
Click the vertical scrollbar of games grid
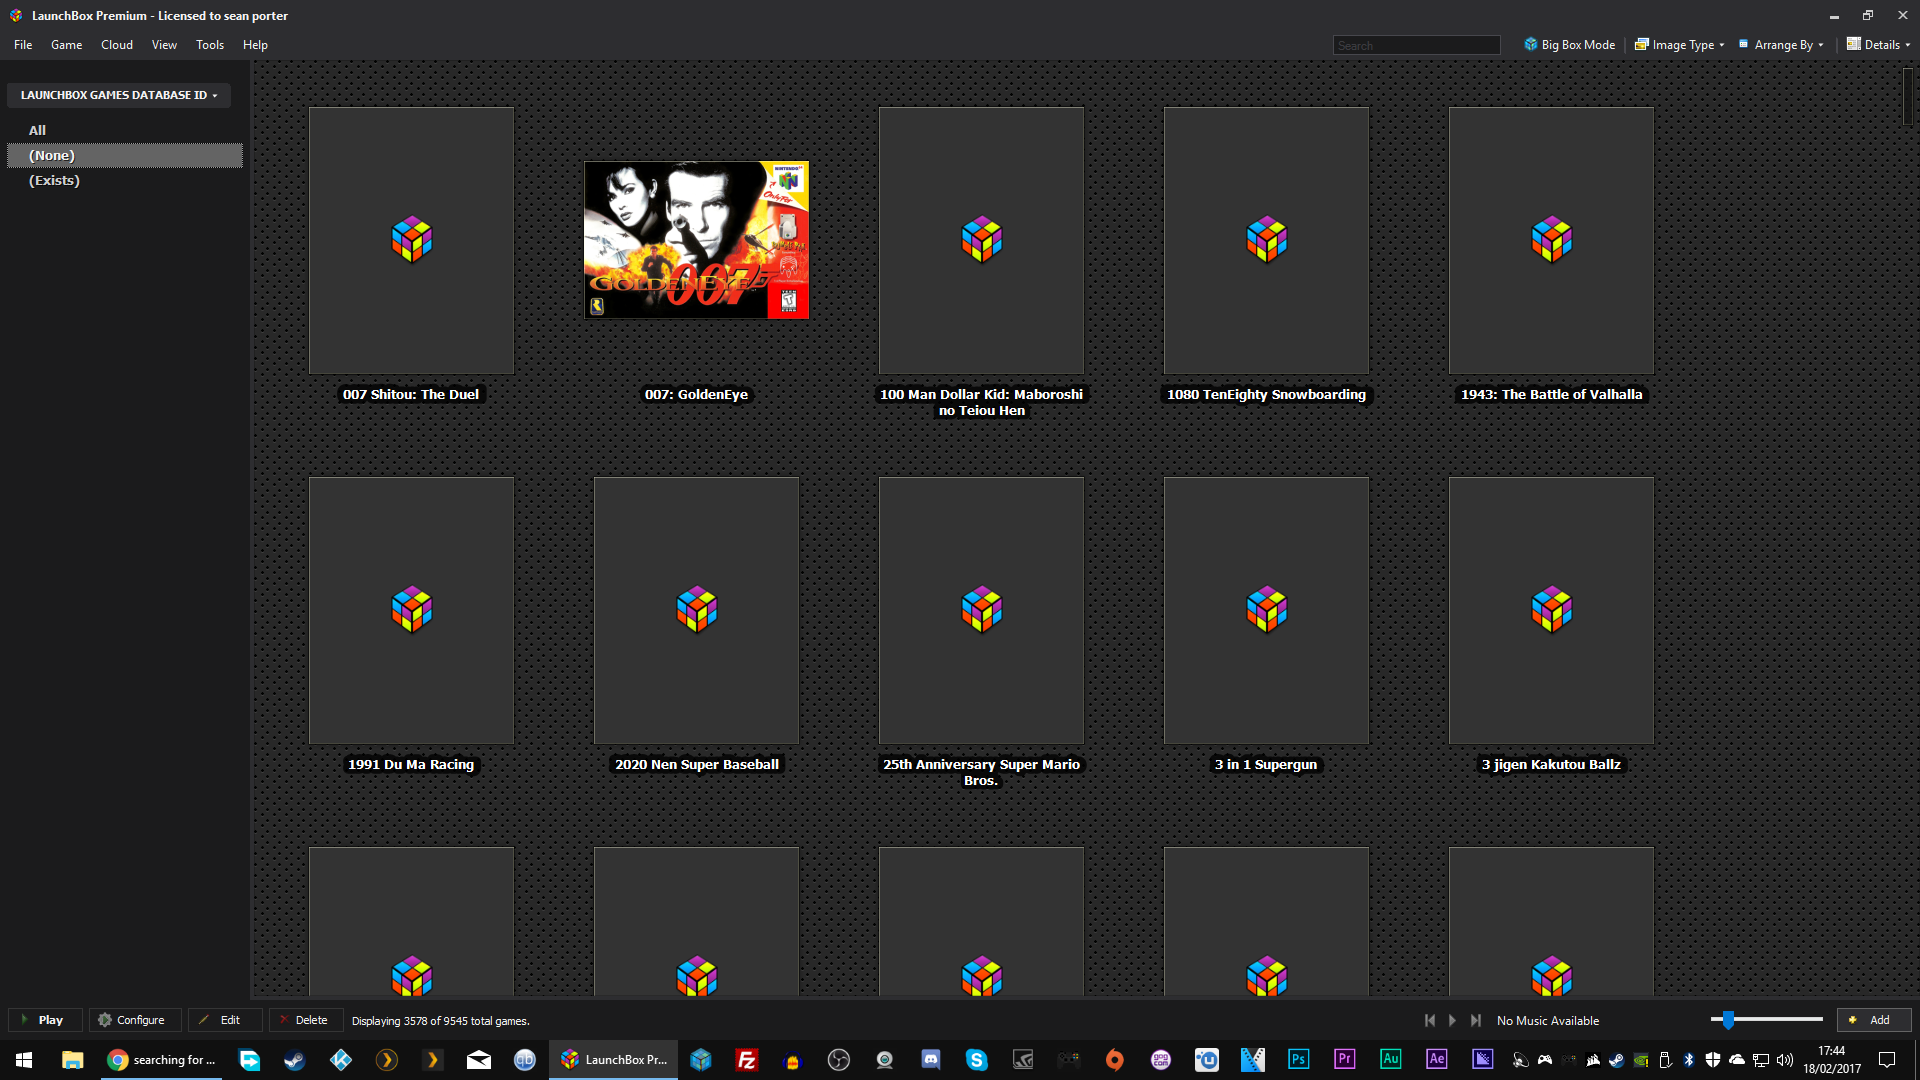point(1908,96)
